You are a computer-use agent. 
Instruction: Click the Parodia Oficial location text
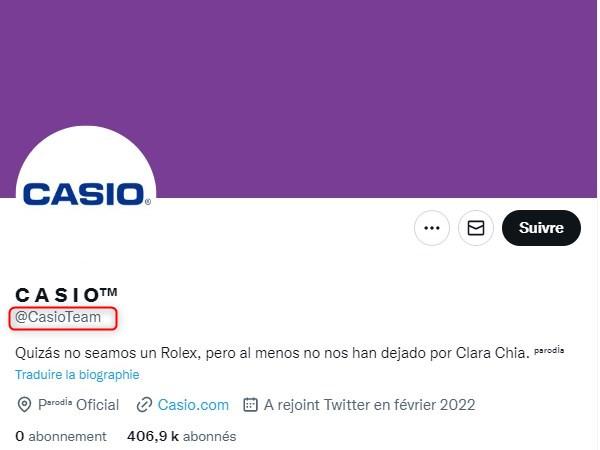coord(78,404)
